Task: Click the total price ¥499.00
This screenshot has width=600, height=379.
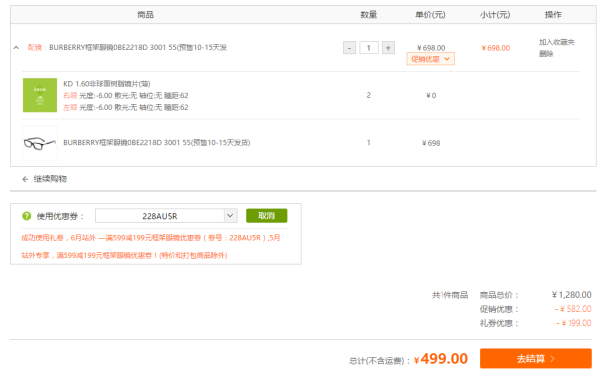Action: coord(441,359)
